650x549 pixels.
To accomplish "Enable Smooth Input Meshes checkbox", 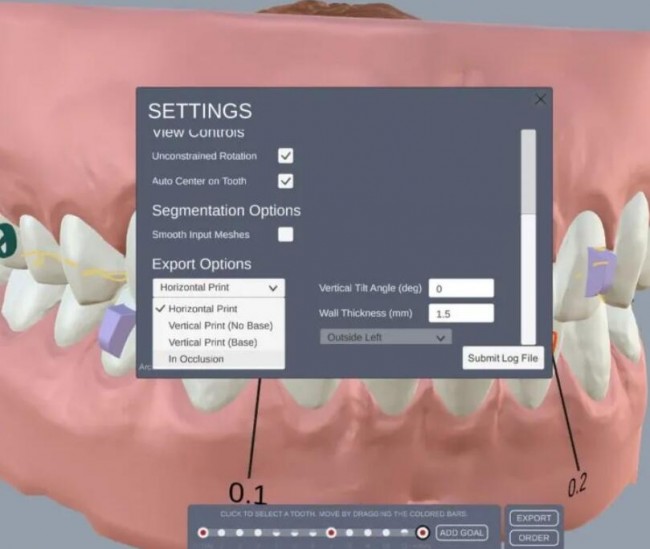I will click(x=285, y=234).
